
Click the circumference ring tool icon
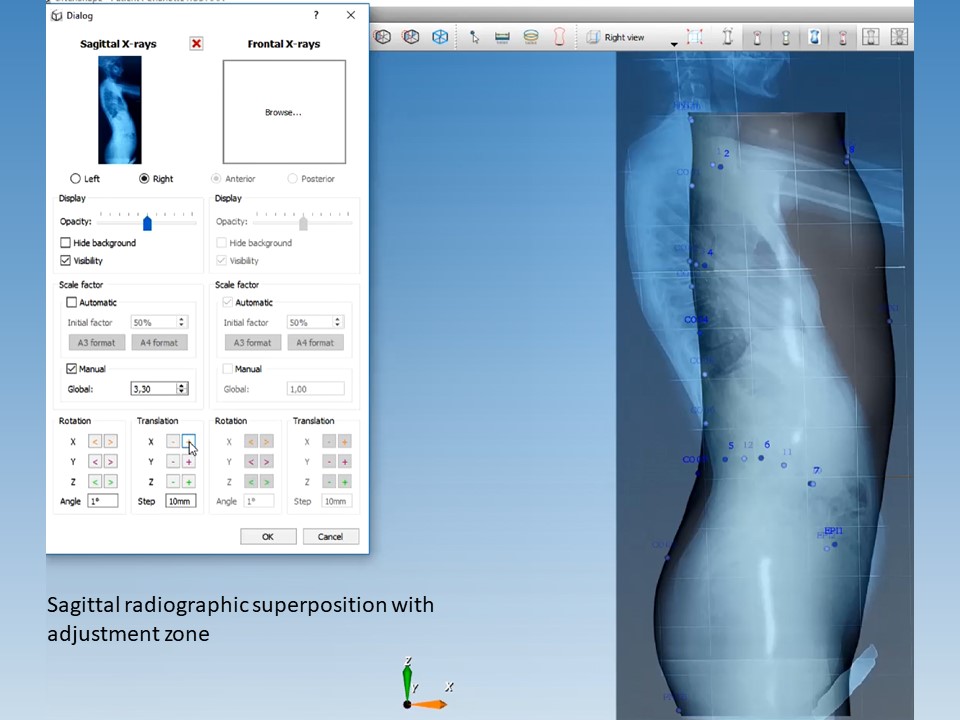pos(531,37)
